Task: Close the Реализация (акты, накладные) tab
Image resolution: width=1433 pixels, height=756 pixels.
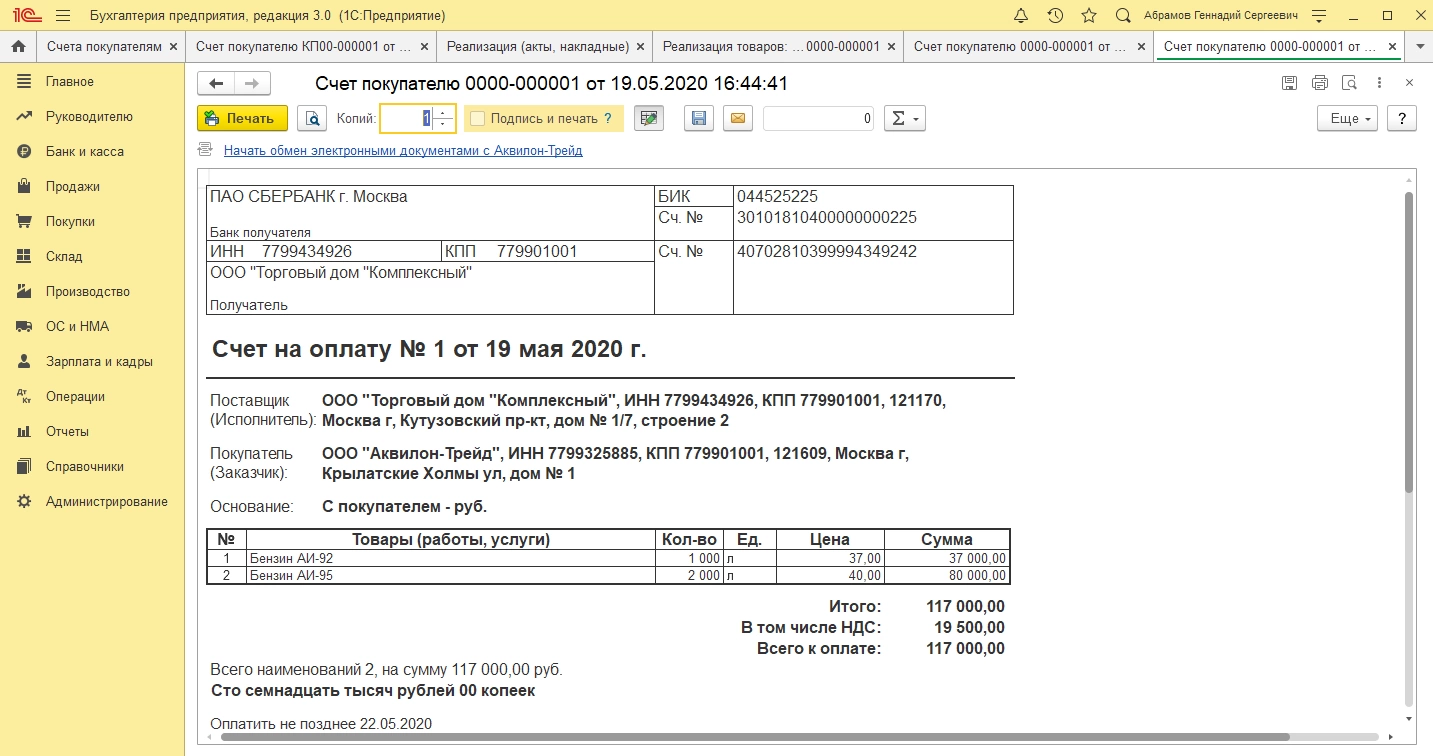Action: [640, 47]
